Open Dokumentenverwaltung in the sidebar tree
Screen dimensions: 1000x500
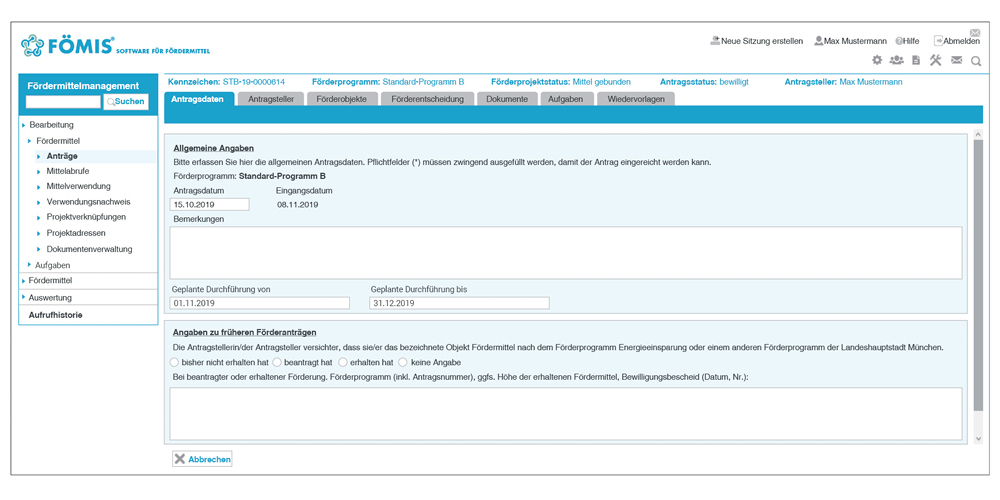89,249
